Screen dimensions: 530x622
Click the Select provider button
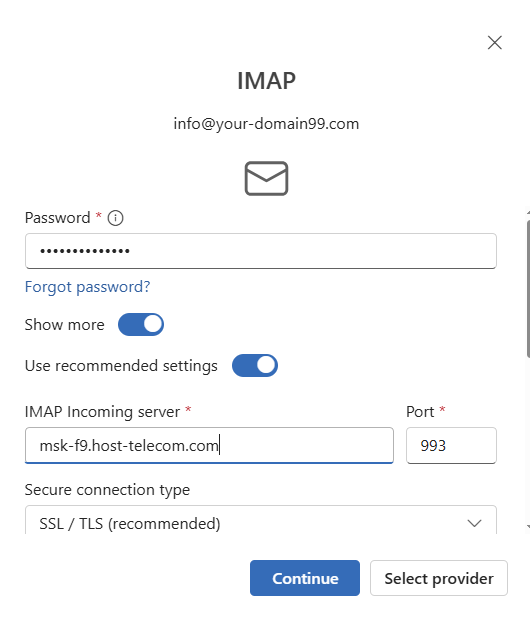tap(439, 578)
